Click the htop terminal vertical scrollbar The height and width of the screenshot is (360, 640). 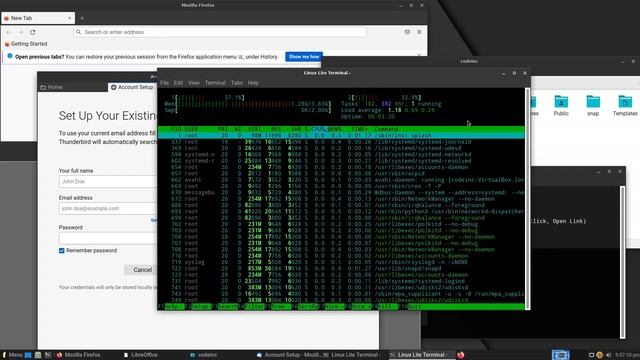click(x=527, y=198)
